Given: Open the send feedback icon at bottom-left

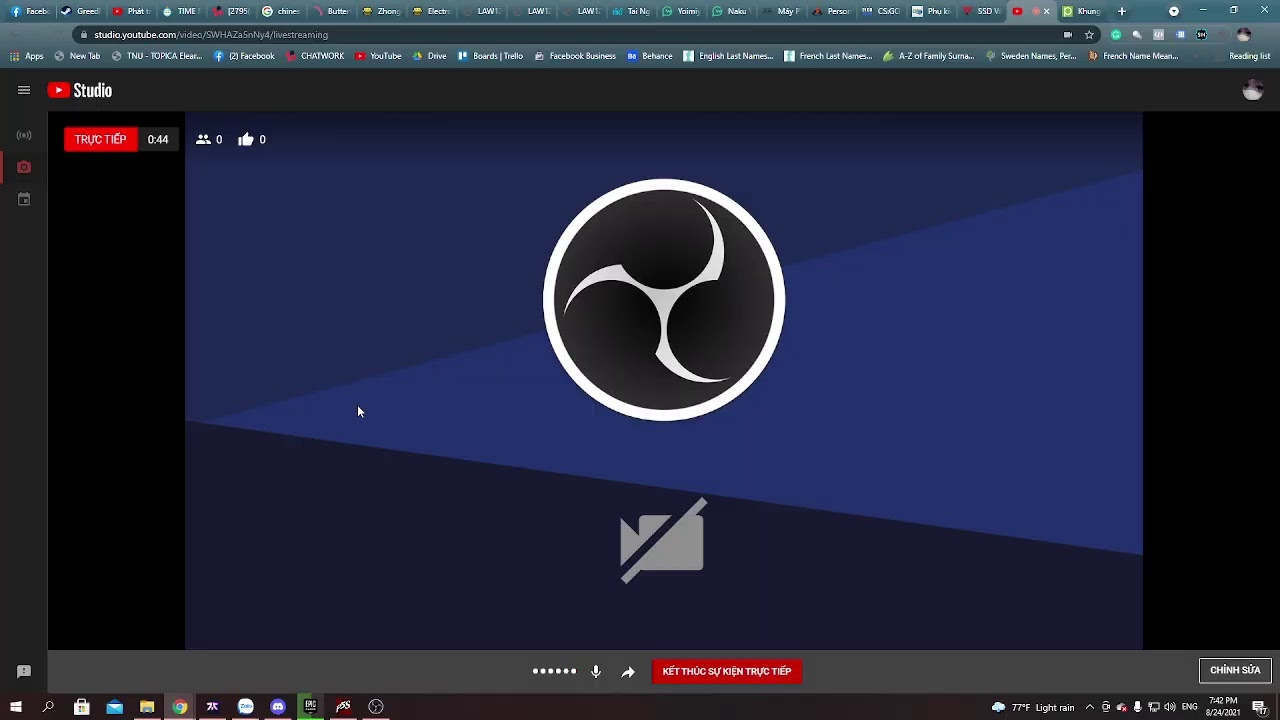Looking at the screenshot, I should tap(24, 672).
